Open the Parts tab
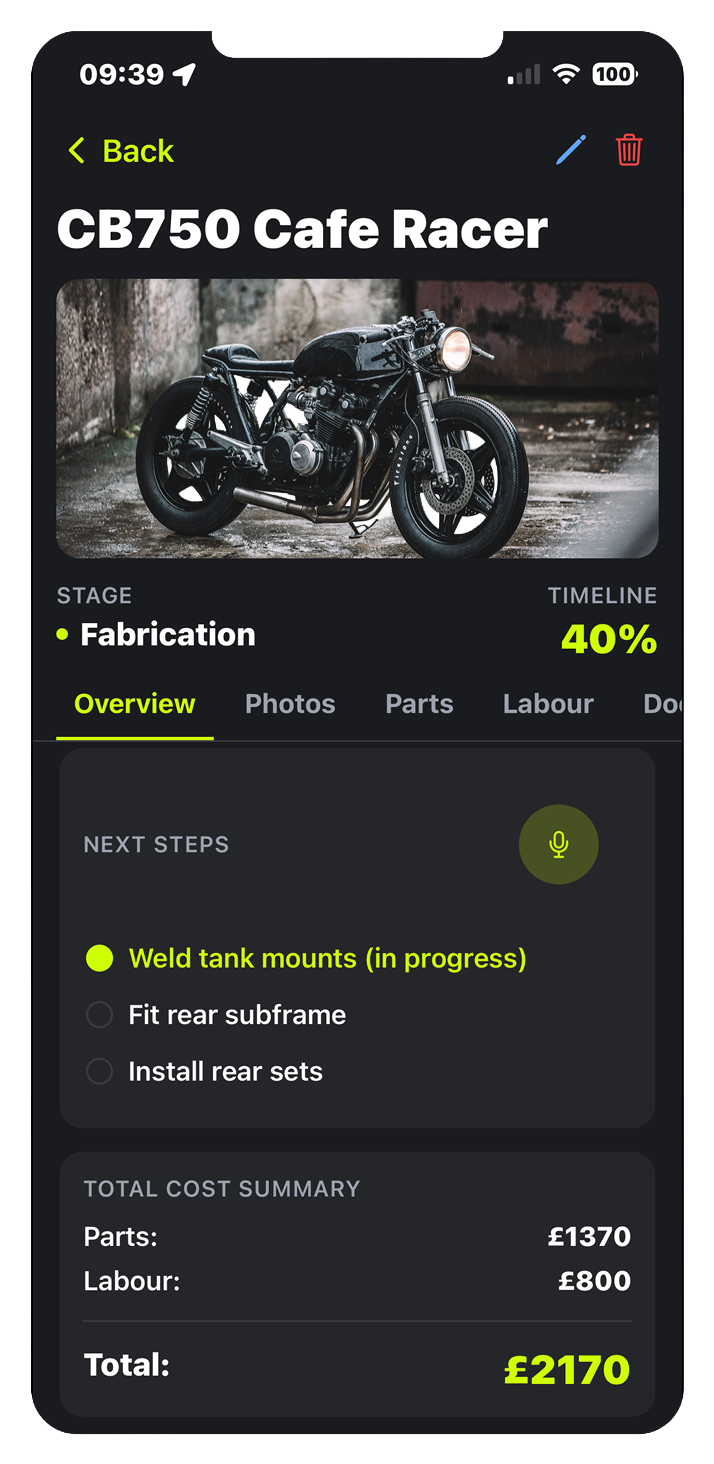Image resolution: width=714 pixels, height=1464 pixels. click(419, 704)
